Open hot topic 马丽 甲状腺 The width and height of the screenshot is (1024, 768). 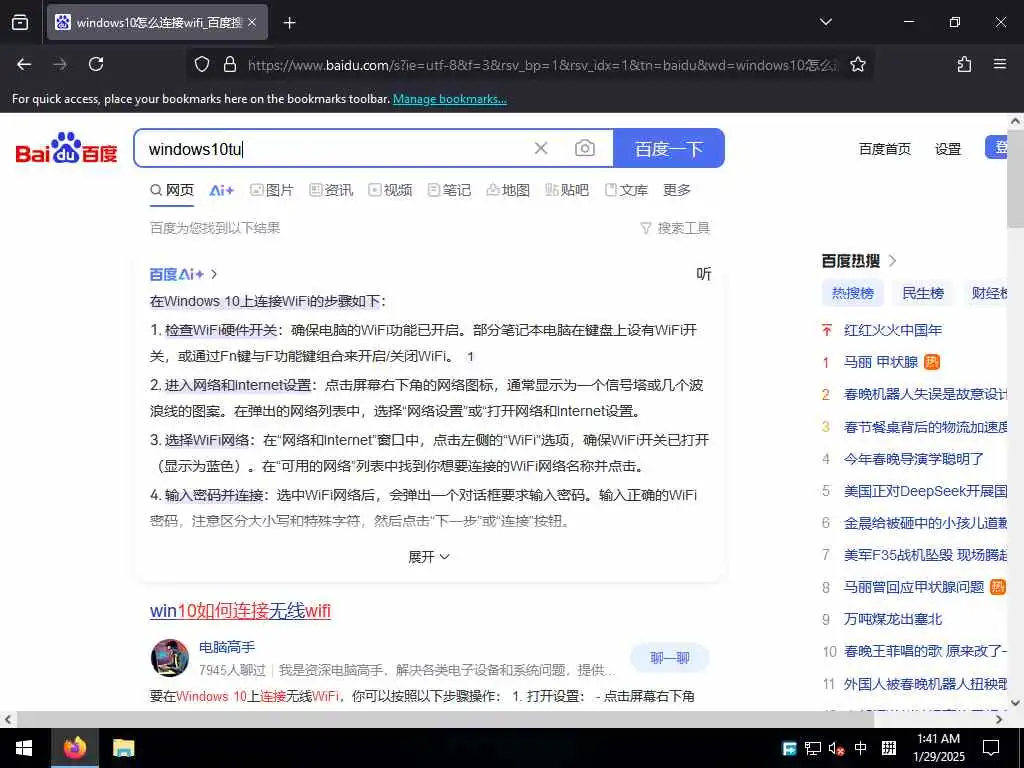[x=880, y=362]
